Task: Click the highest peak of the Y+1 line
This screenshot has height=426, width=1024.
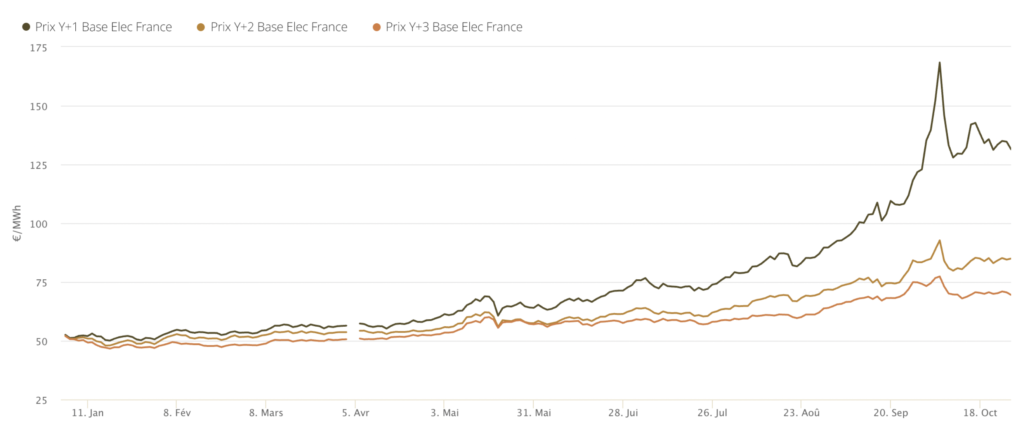Action: [940, 63]
